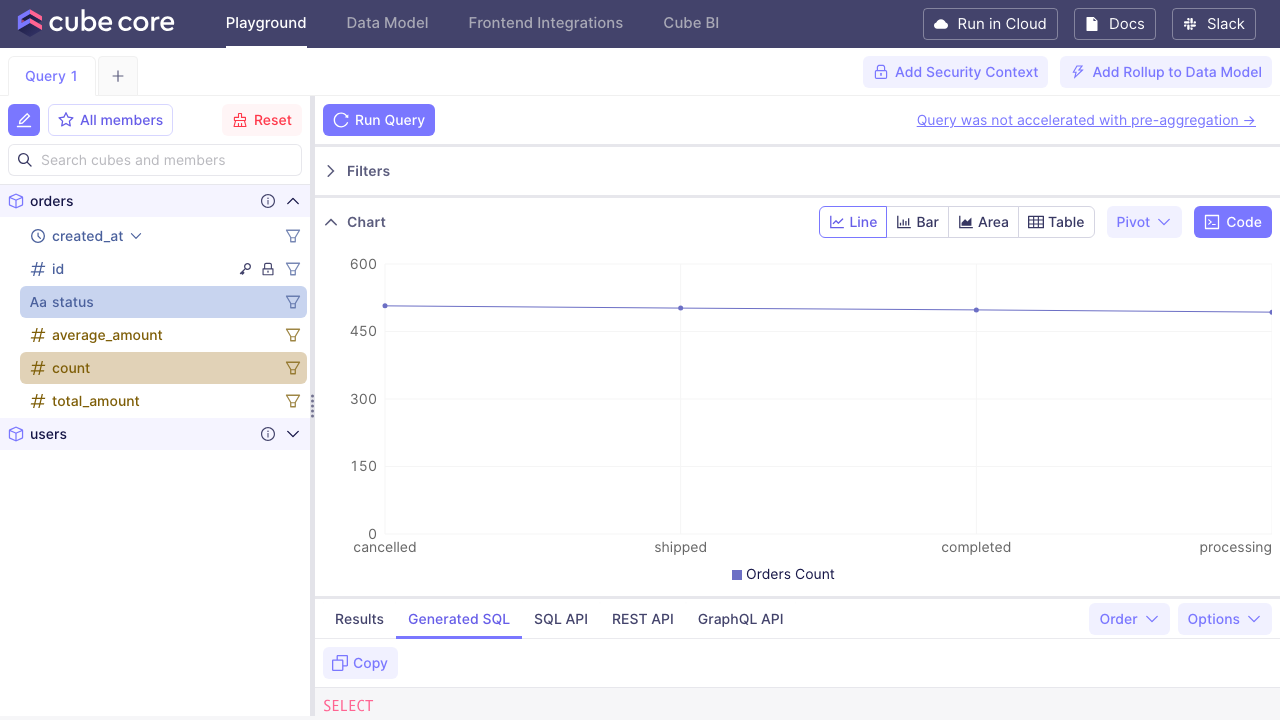Click the lock icon on id row
This screenshot has width=1280, height=720.
(268, 269)
